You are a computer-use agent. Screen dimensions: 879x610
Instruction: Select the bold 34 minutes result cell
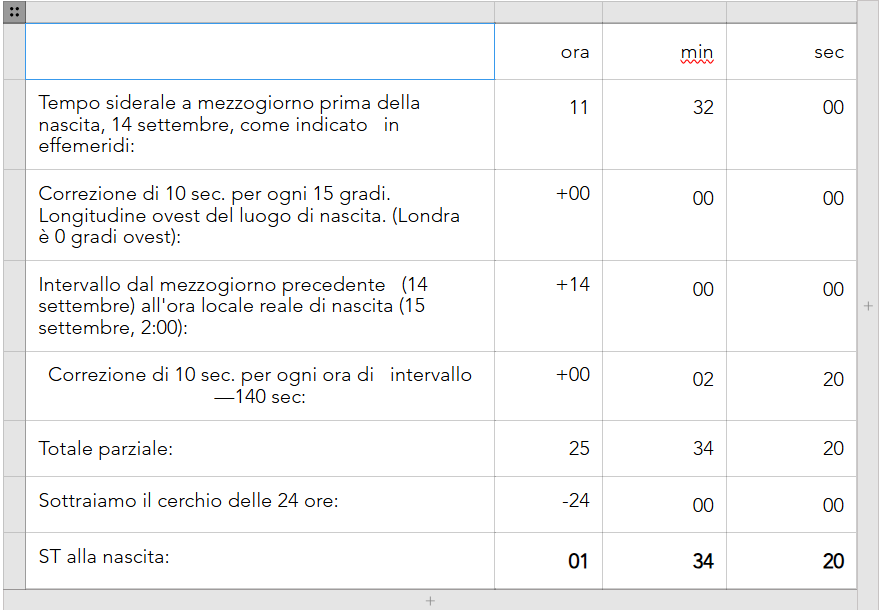point(664,561)
